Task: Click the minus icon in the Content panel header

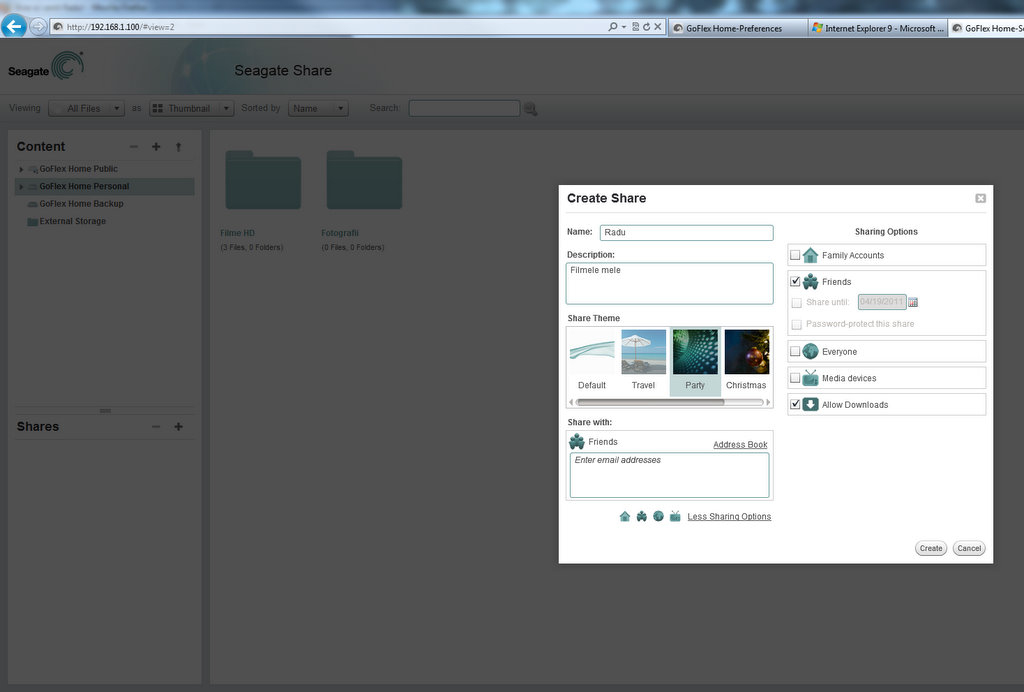Action: tap(134, 147)
